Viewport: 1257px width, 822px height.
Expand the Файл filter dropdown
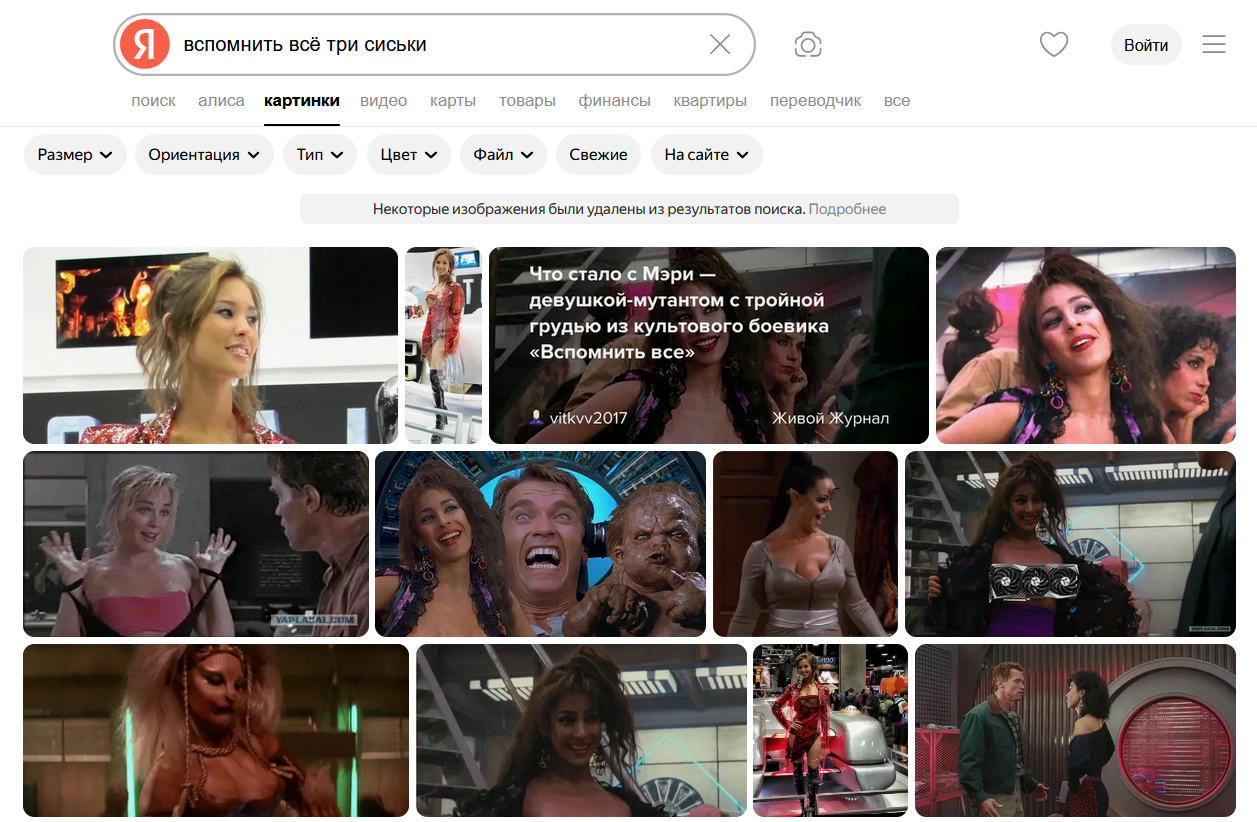coord(503,155)
